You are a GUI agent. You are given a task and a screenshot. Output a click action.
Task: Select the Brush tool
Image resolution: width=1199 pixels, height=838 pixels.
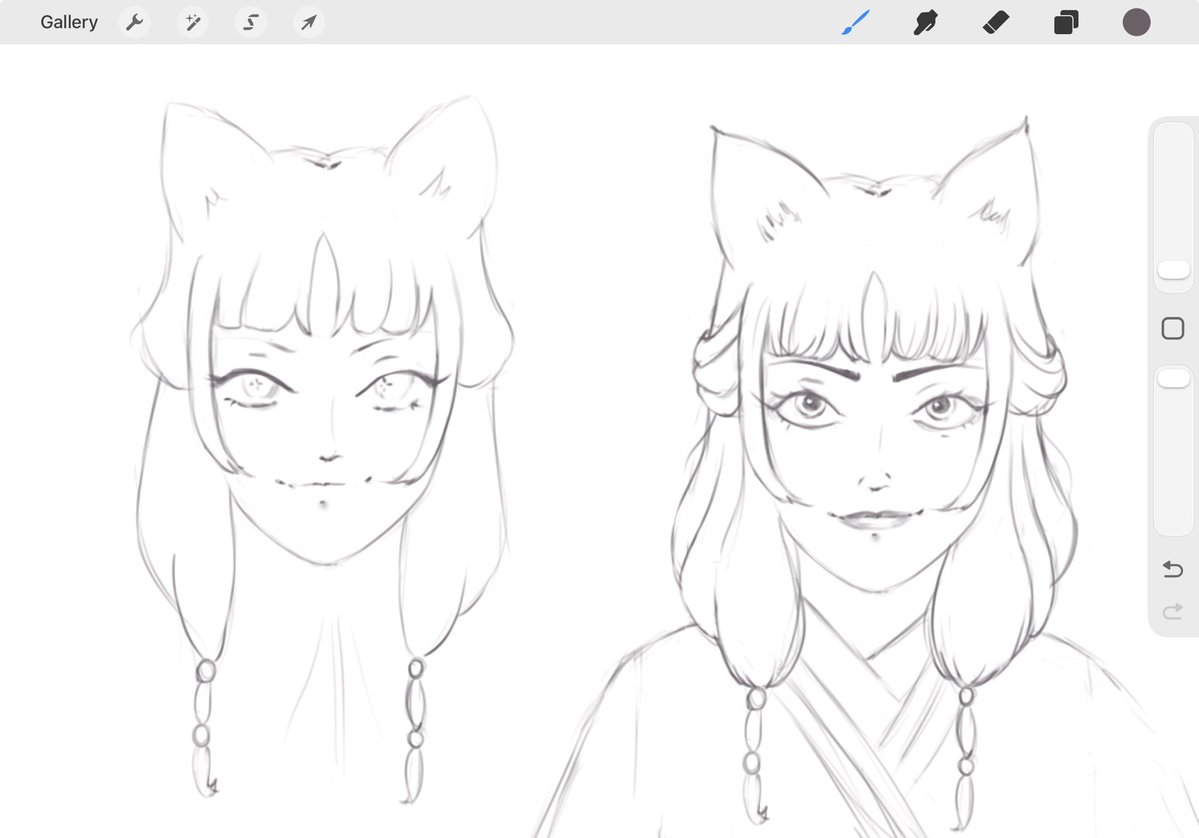pos(856,22)
